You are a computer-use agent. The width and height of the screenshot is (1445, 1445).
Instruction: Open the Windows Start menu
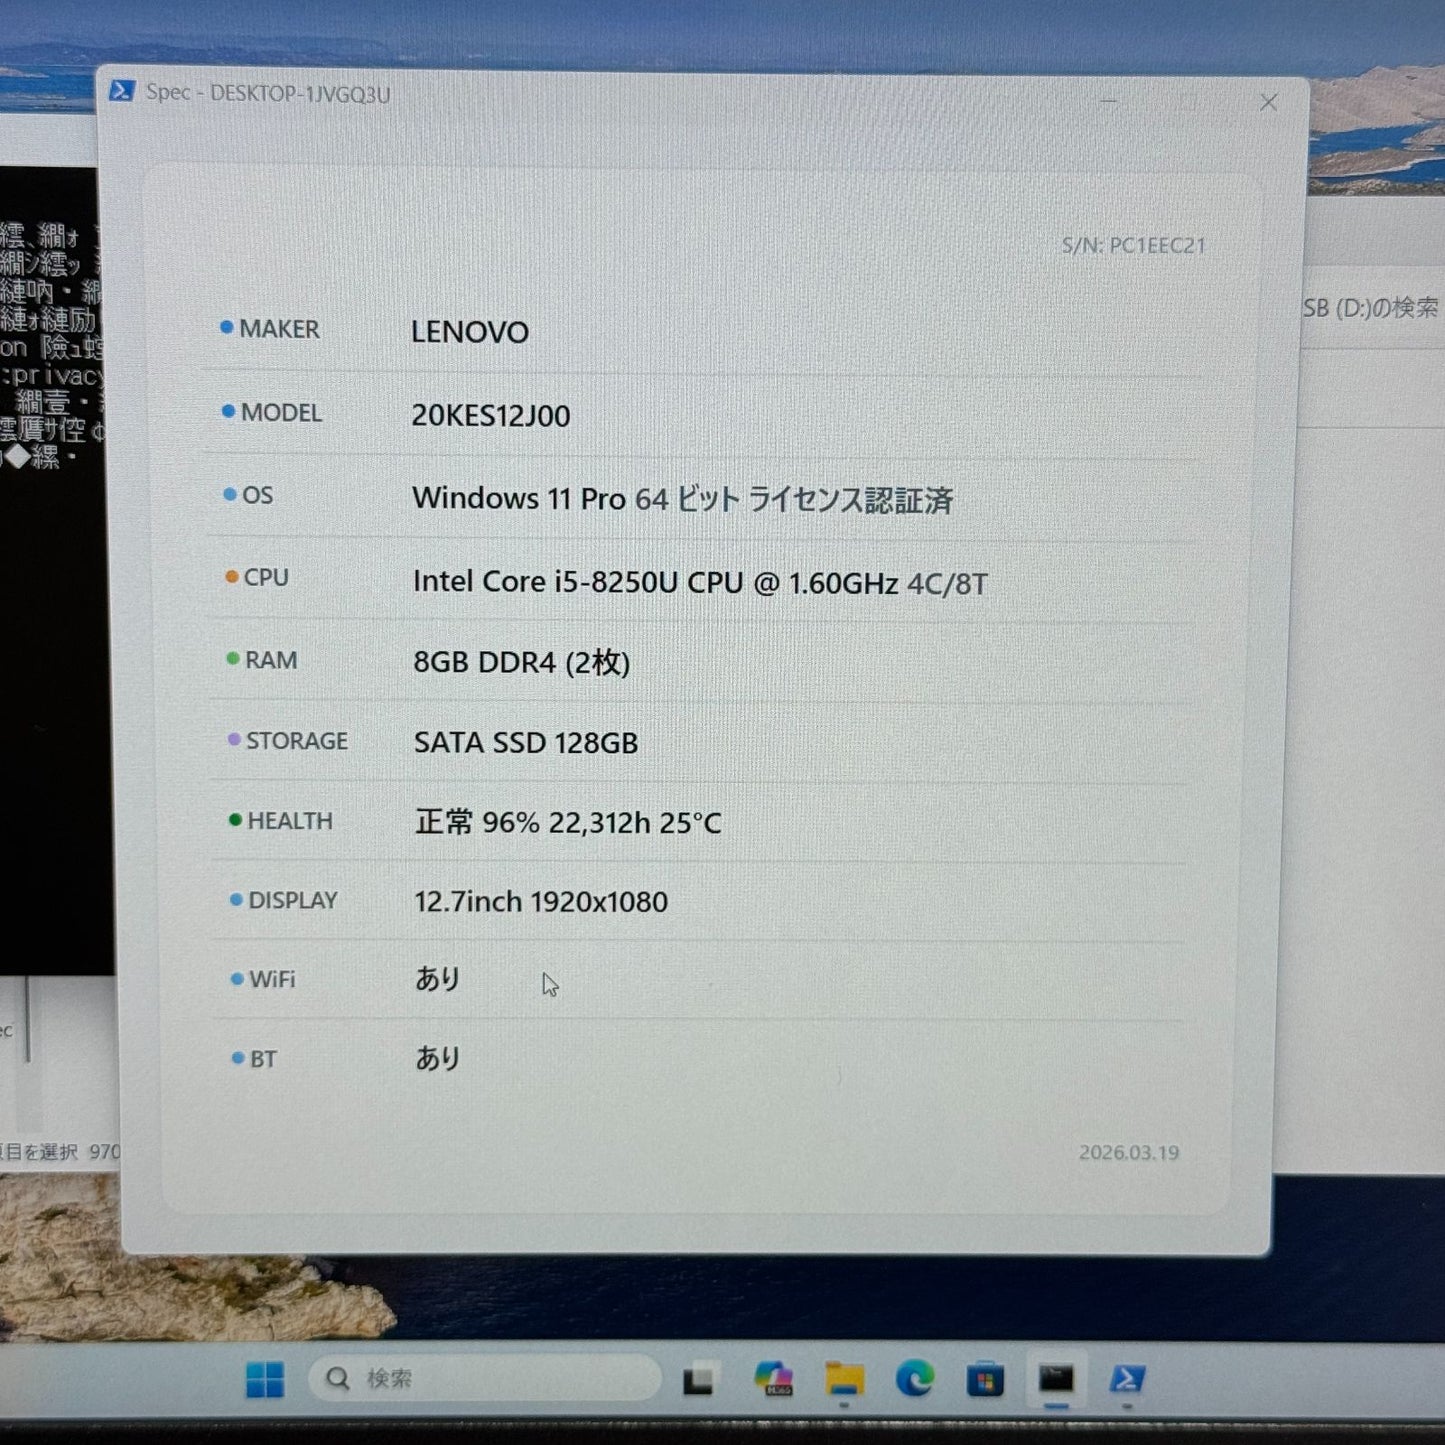(x=265, y=1379)
